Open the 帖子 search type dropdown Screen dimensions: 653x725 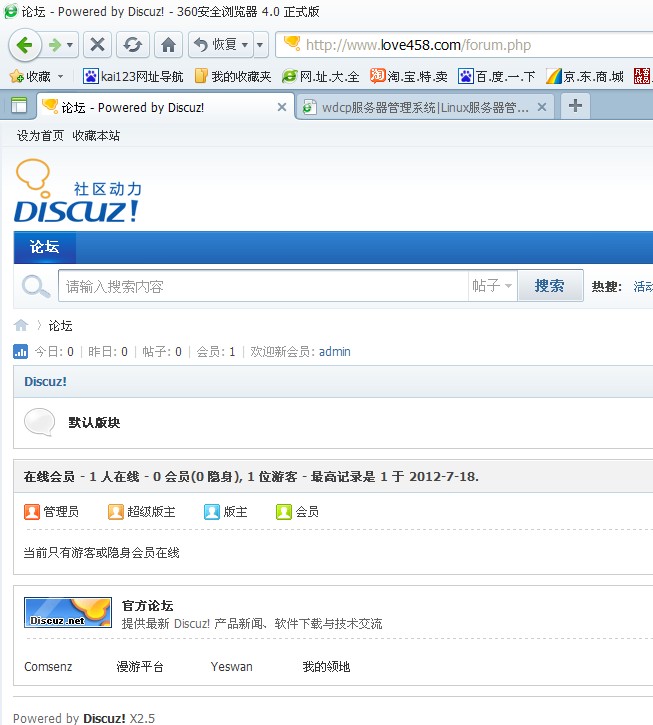[x=492, y=286]
